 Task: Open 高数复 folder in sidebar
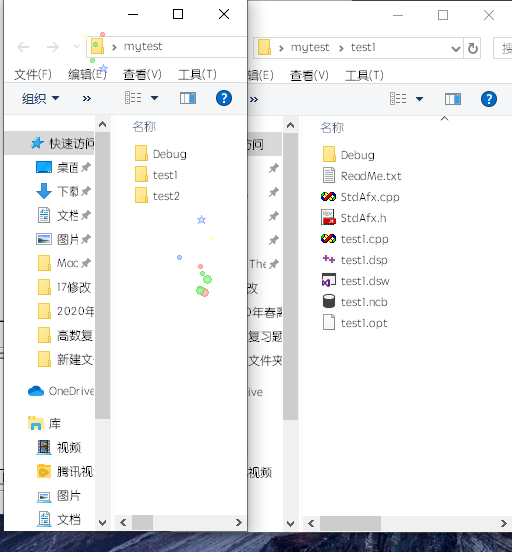pyautogui.click(x=65, y=335)
